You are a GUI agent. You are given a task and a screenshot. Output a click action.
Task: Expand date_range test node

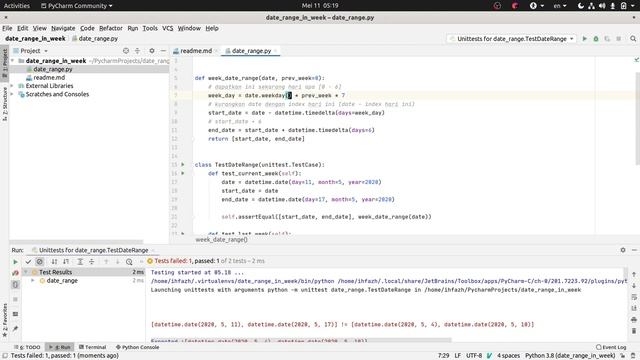pos(33,280)
